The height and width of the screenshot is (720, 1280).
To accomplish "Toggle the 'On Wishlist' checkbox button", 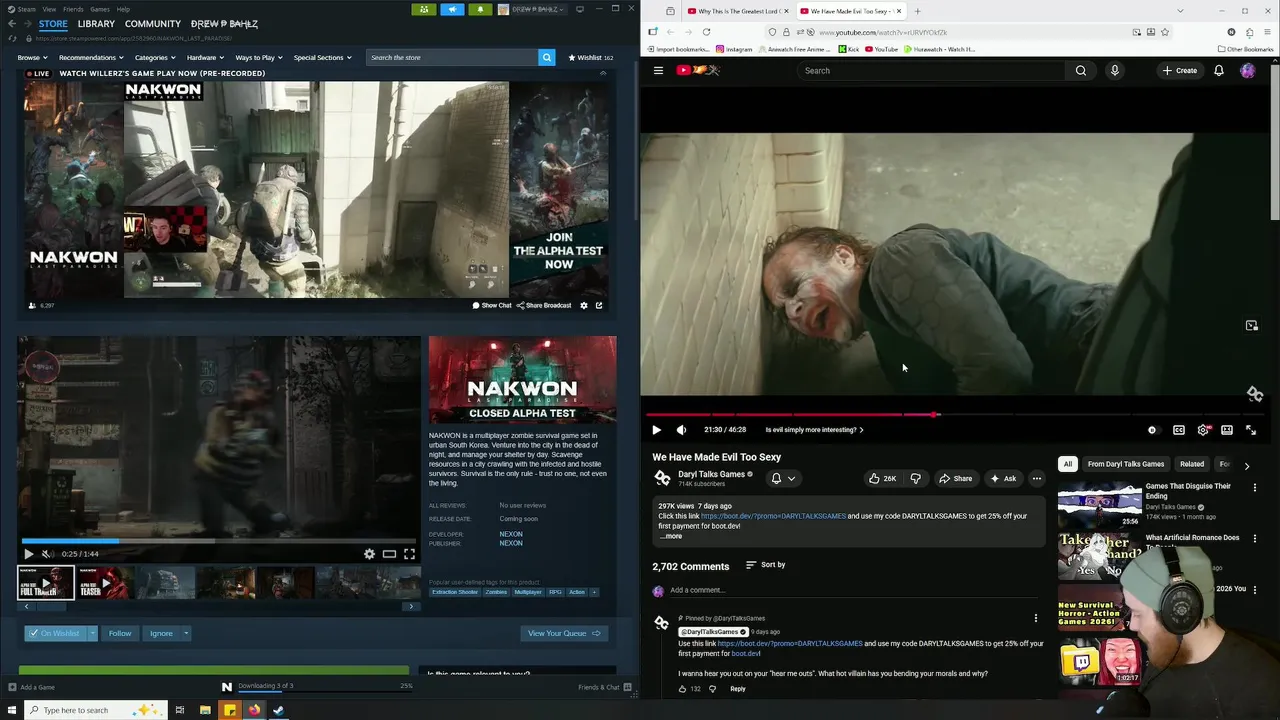I will click(56, 633).
